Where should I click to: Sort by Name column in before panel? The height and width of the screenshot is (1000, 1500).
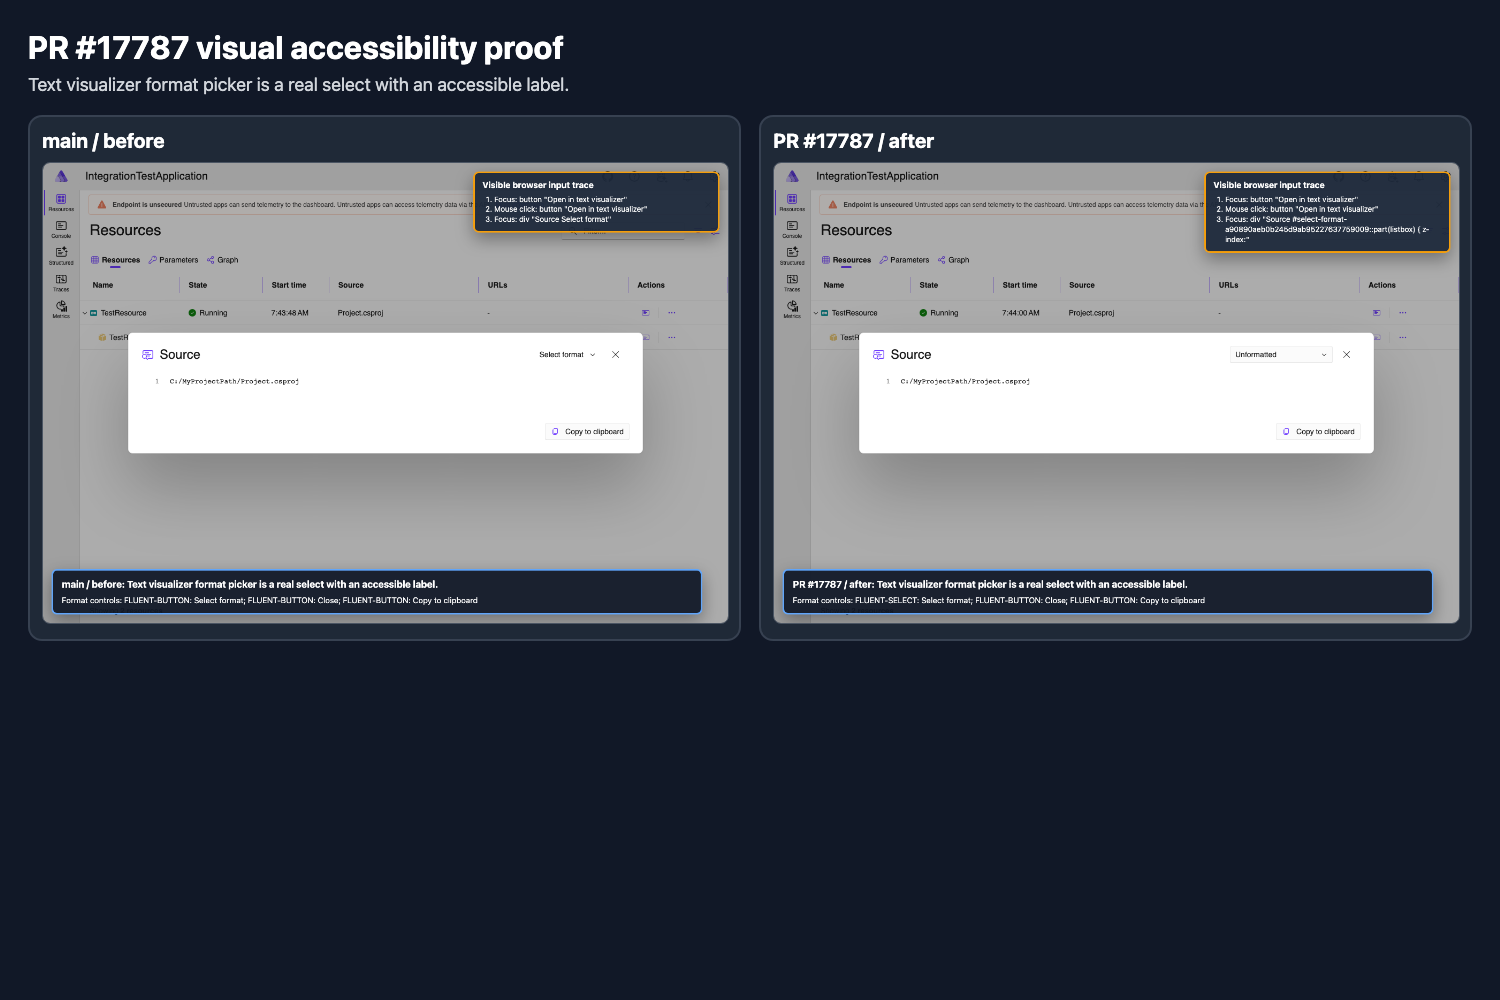click(x=103, y=285)
